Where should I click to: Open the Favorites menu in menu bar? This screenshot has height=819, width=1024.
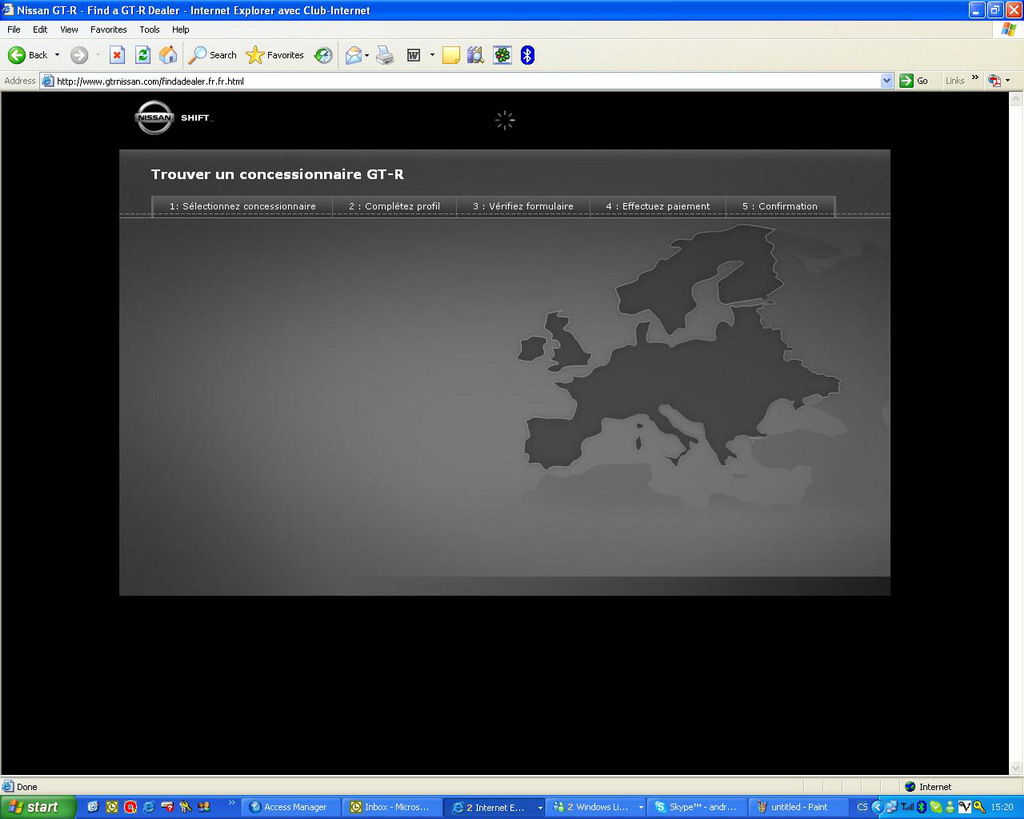point(108,29)
